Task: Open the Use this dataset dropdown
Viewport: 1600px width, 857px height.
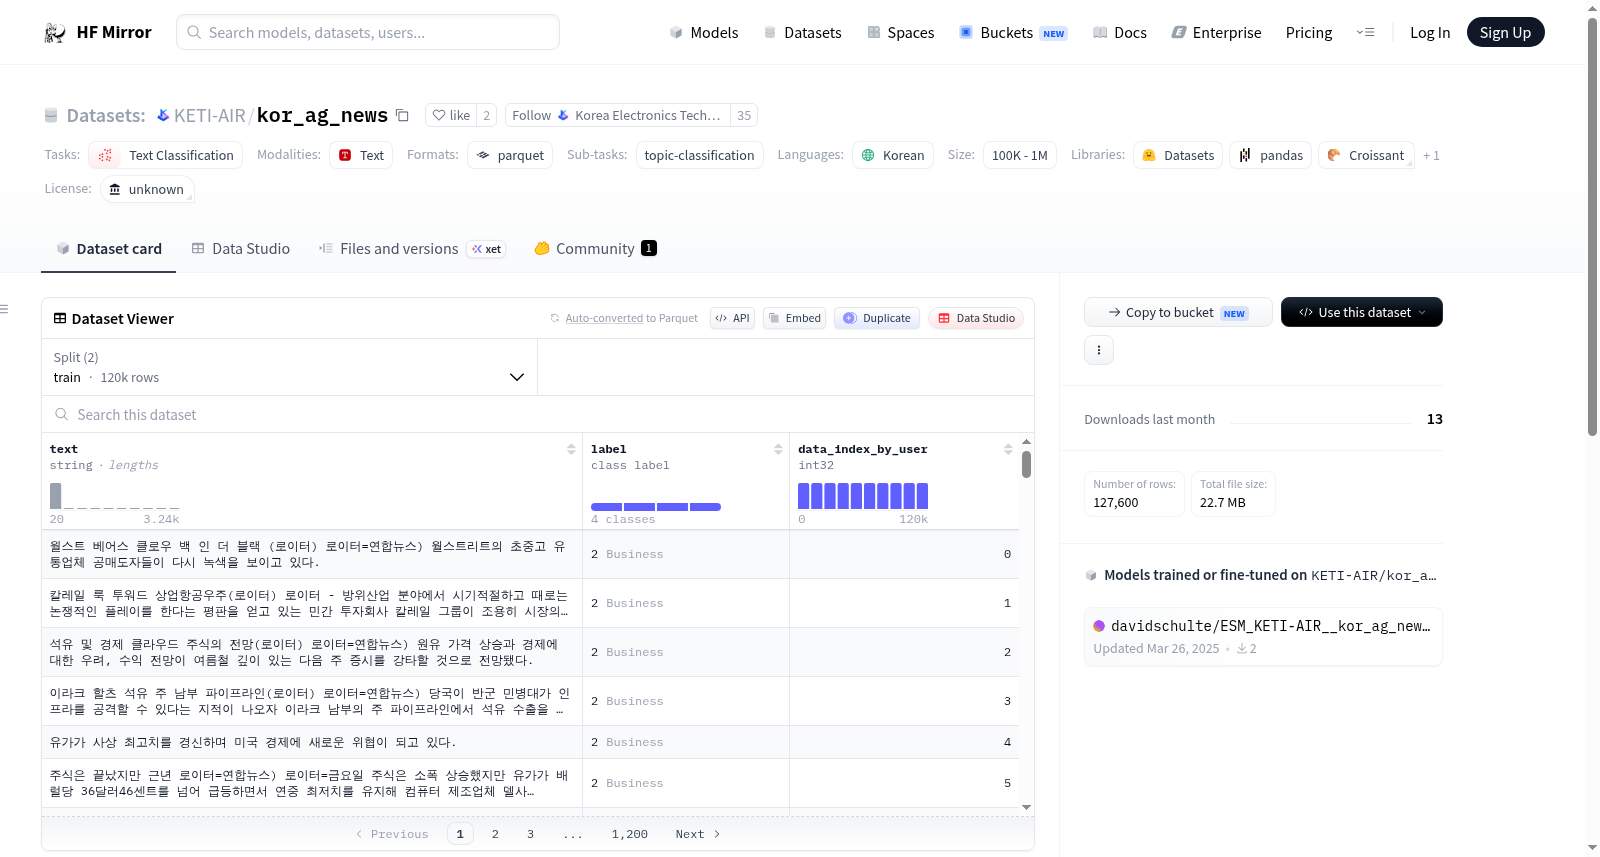Action: pos(1362,312)
